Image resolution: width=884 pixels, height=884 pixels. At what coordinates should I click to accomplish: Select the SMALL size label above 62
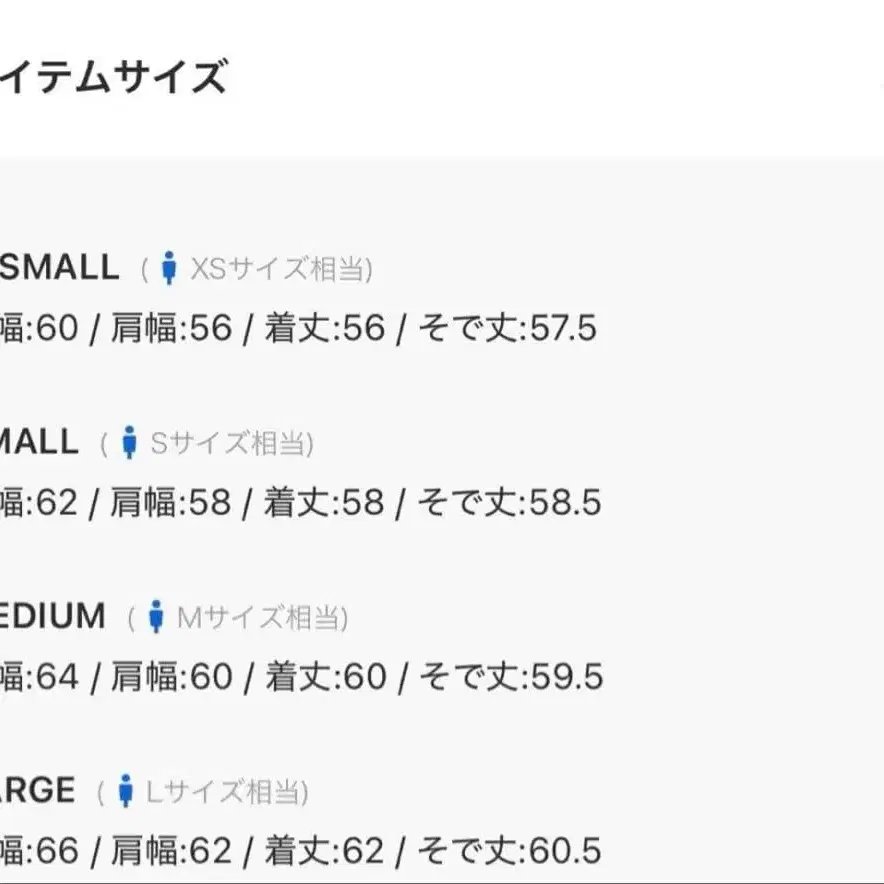(38, 442)
